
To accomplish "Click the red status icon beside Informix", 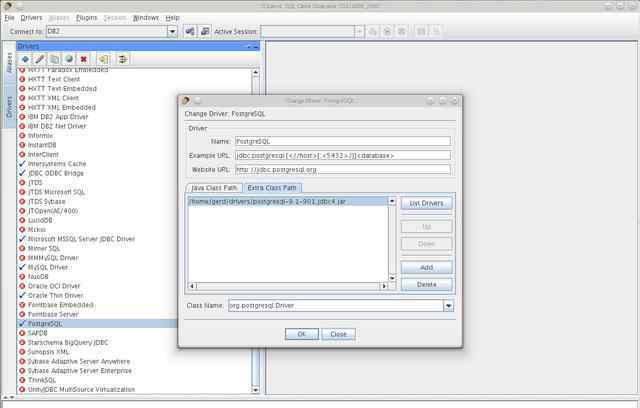I will [22, 135].
